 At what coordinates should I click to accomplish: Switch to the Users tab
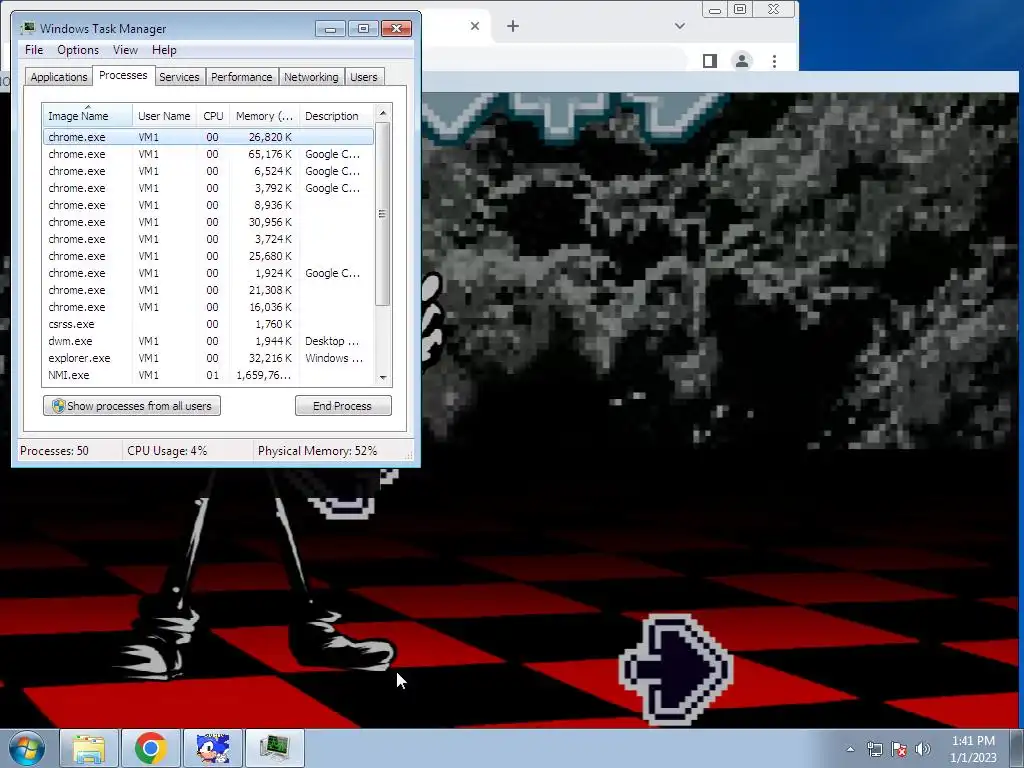point(363,76)
